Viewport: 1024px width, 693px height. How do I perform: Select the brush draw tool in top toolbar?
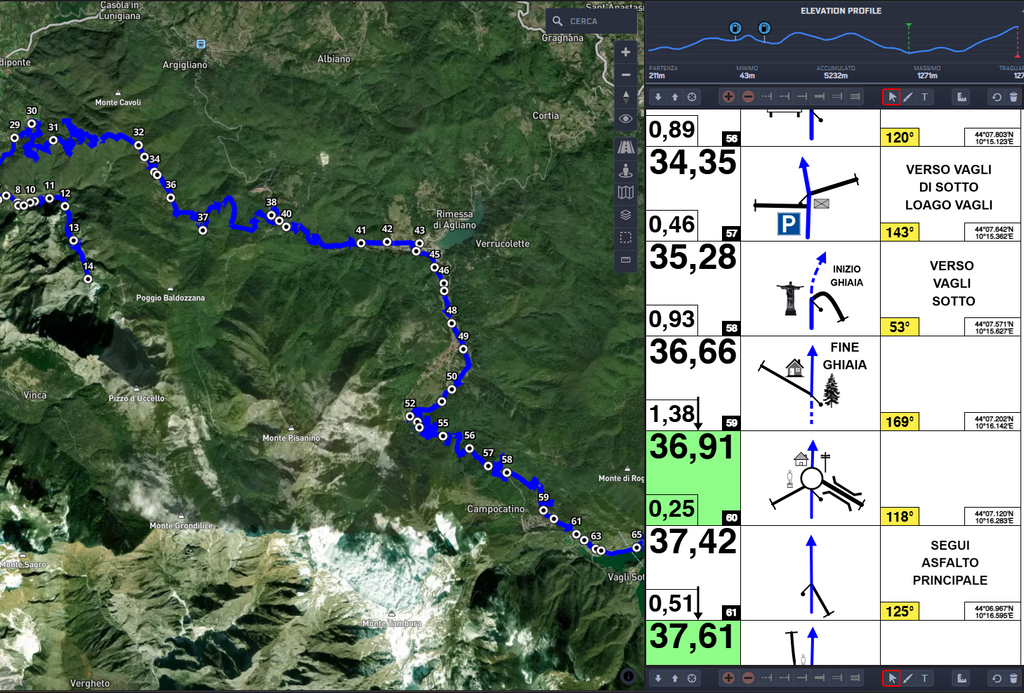coord(908,97)
